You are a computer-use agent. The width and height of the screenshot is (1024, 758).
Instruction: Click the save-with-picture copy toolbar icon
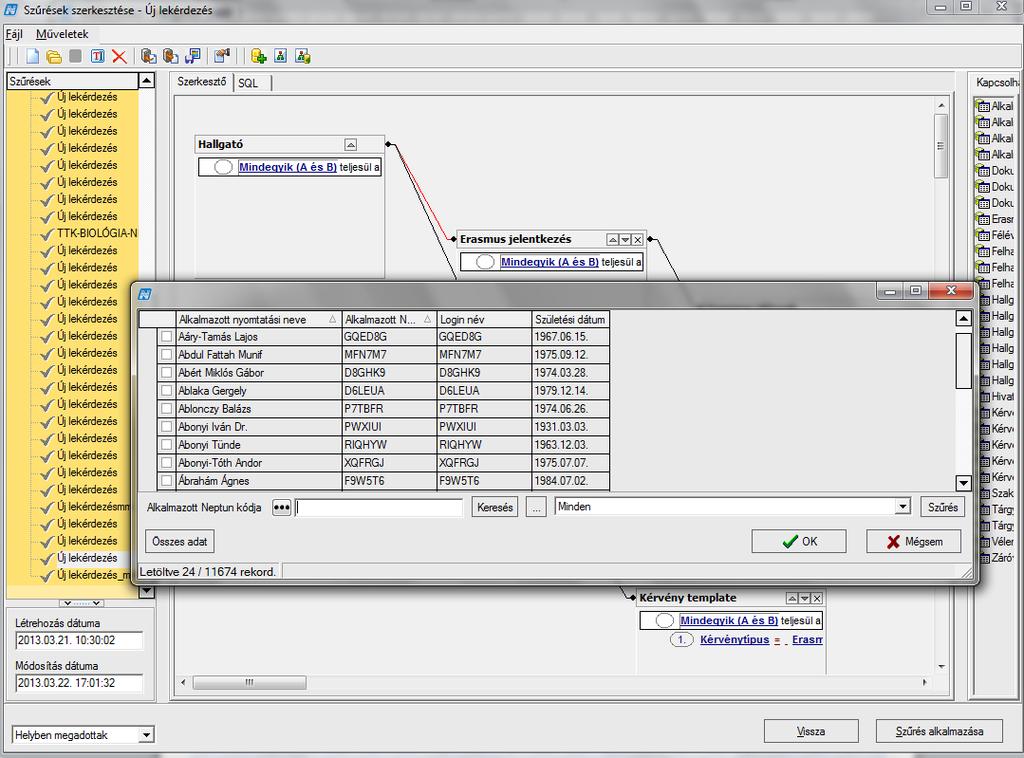(193, 57)
